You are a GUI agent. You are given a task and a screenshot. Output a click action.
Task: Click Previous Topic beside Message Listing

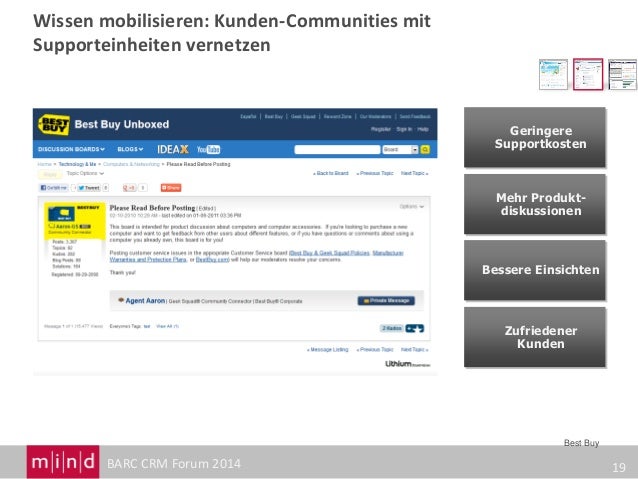tap(375, 350)
